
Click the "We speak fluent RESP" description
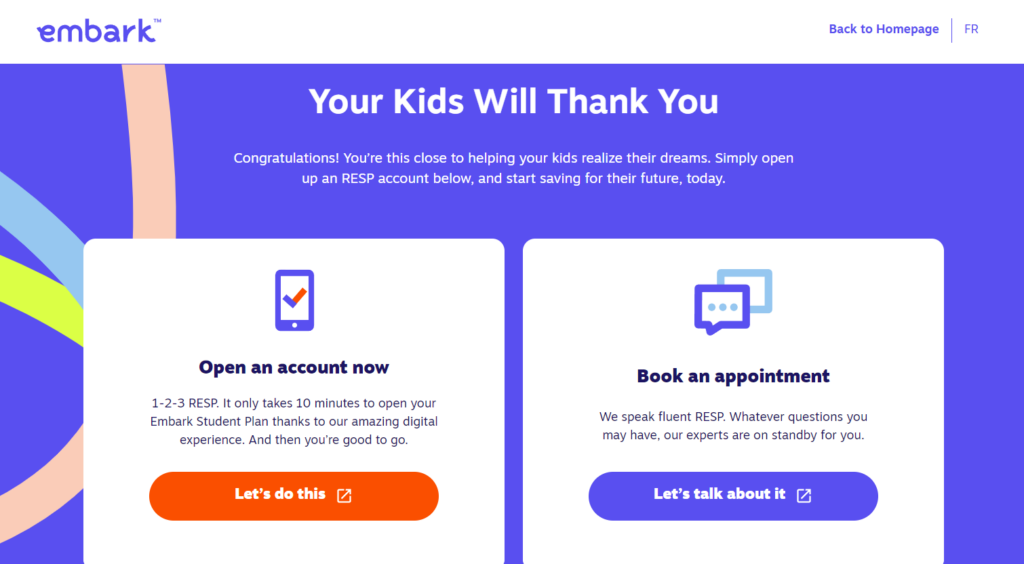tap(733, 426)
